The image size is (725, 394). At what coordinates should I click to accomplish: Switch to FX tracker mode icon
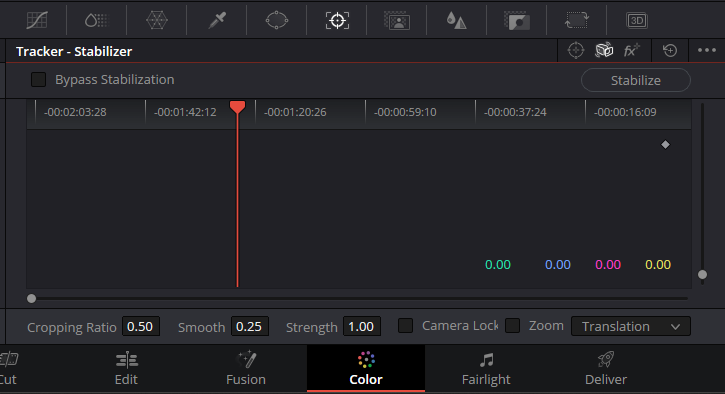[x=631, y=50]
